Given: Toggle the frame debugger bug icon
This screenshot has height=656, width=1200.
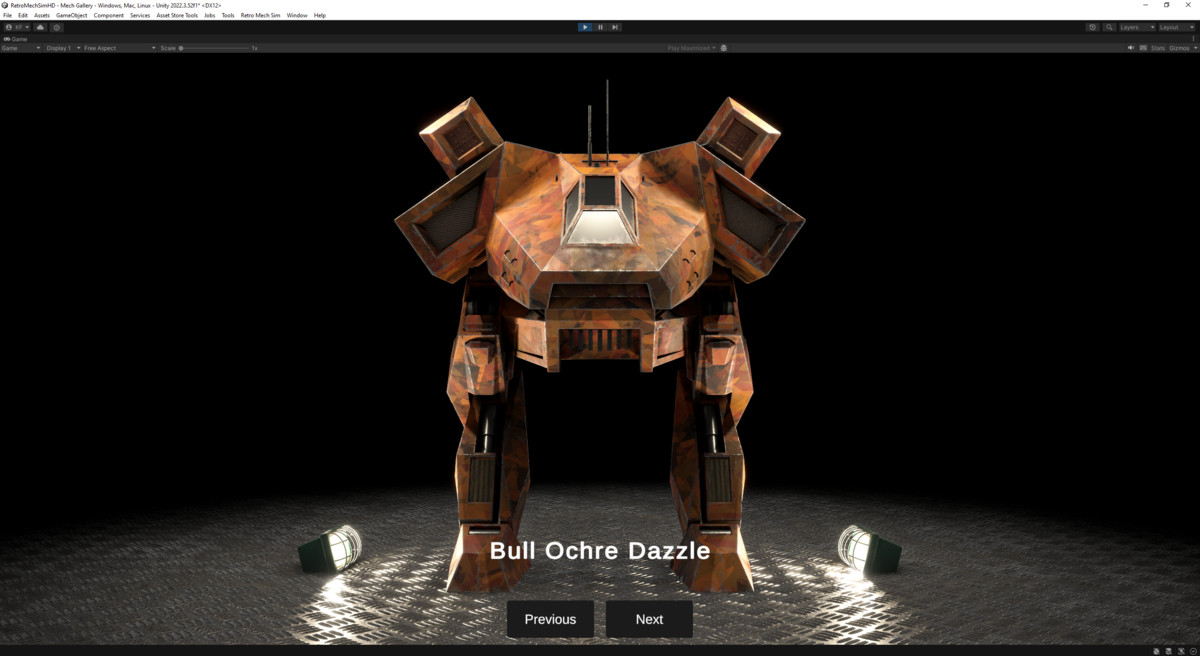Looking at the screenshot, I should 724,48.
